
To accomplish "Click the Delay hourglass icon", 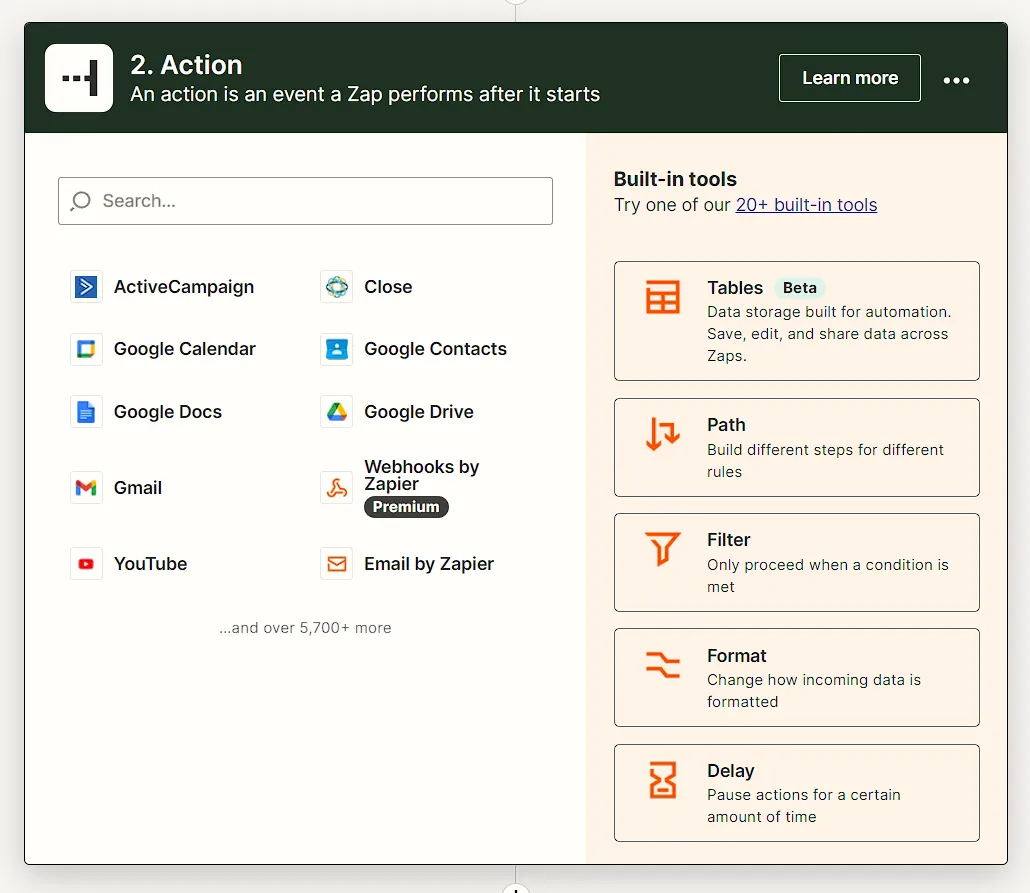I will point(662,780).
